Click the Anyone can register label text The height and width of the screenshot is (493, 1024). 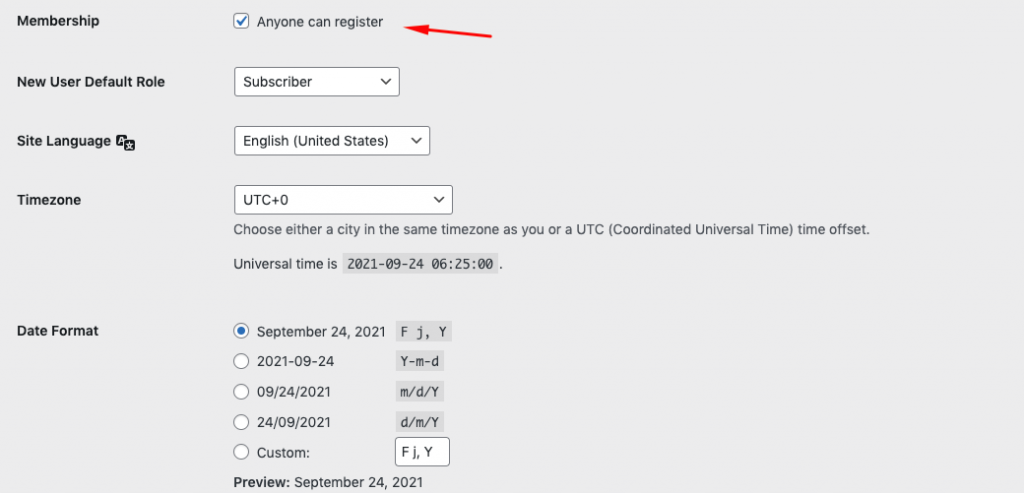320,22
